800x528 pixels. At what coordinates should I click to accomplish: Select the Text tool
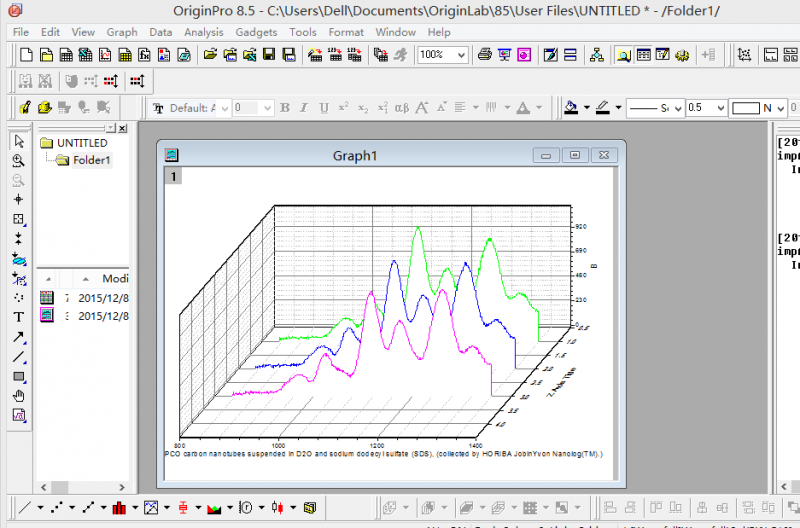click(x=19, y=317)
